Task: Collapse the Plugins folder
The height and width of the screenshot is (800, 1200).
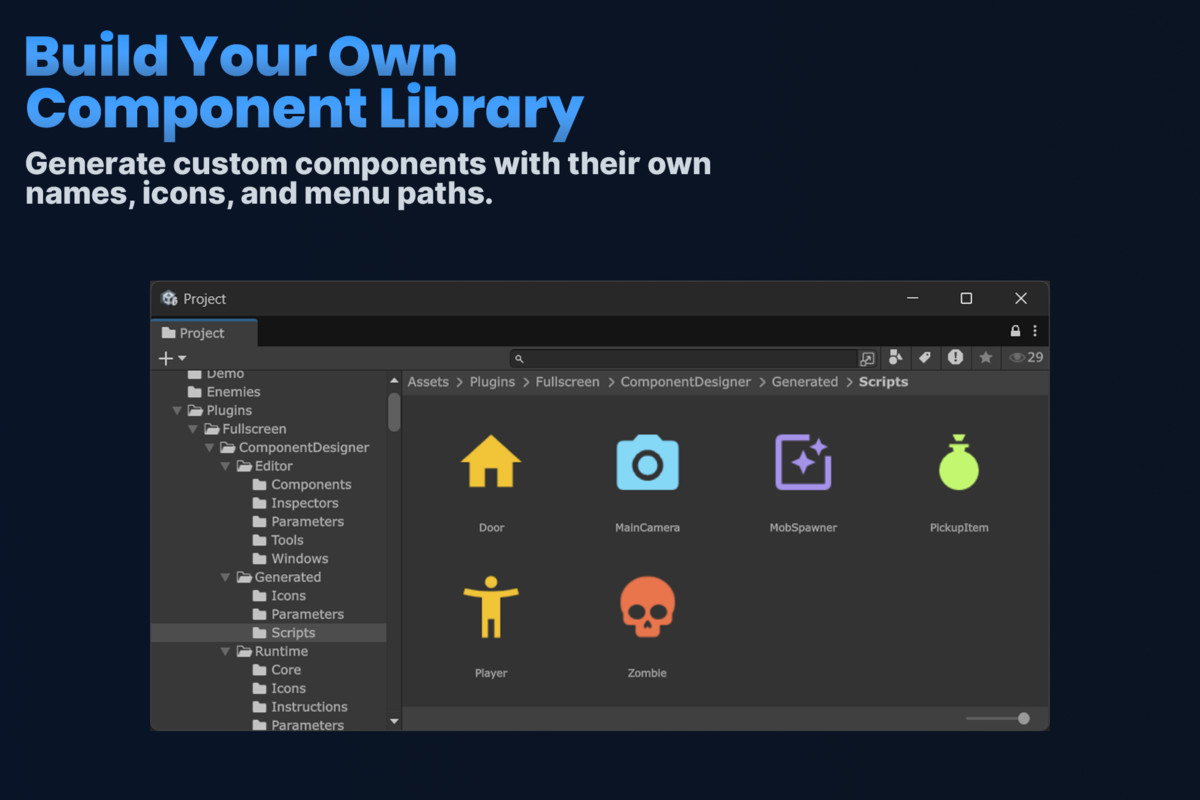Action: pyautogui.click(x=177, y=410)
